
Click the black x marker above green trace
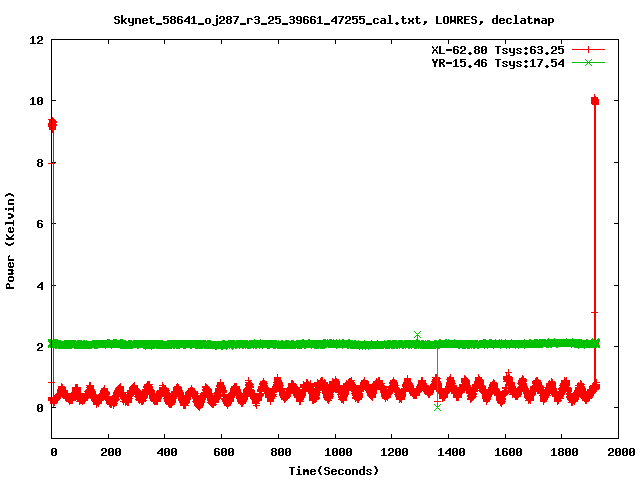click(417, 335)
